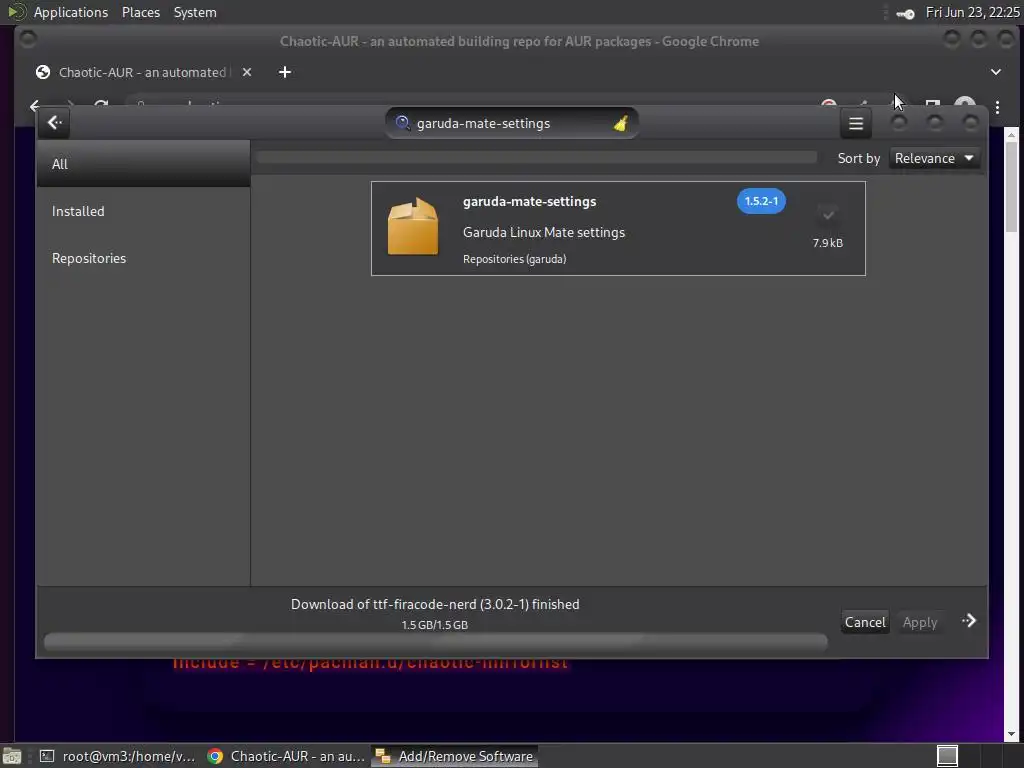Click the Garuda logo next to Applications

[16, 12]
